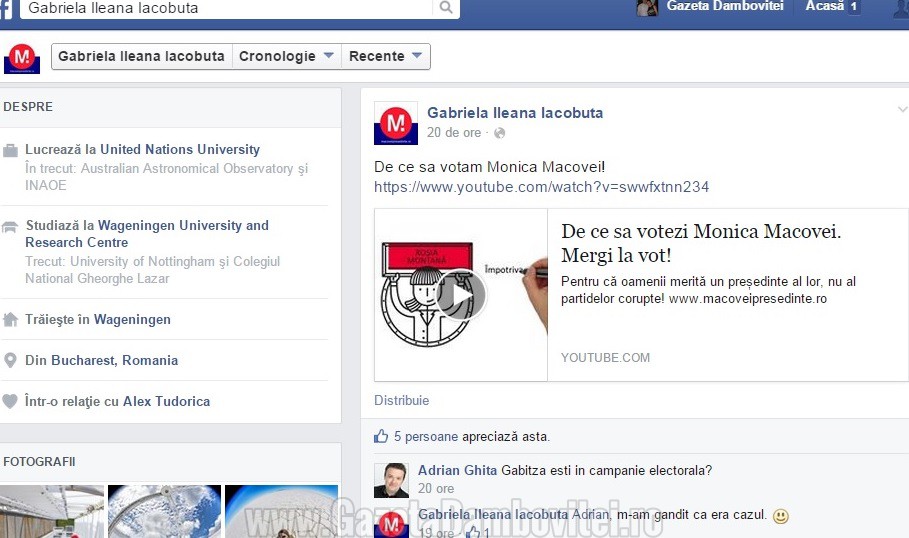Viewport: 909px width, 538px height.
Task: Click the heart relationship icon
Action: [10, 401]
